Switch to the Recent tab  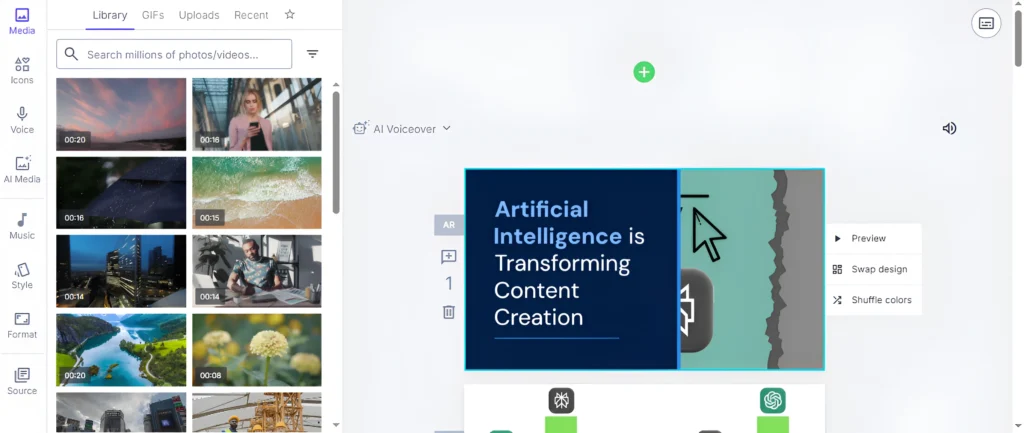coord(251,15)
